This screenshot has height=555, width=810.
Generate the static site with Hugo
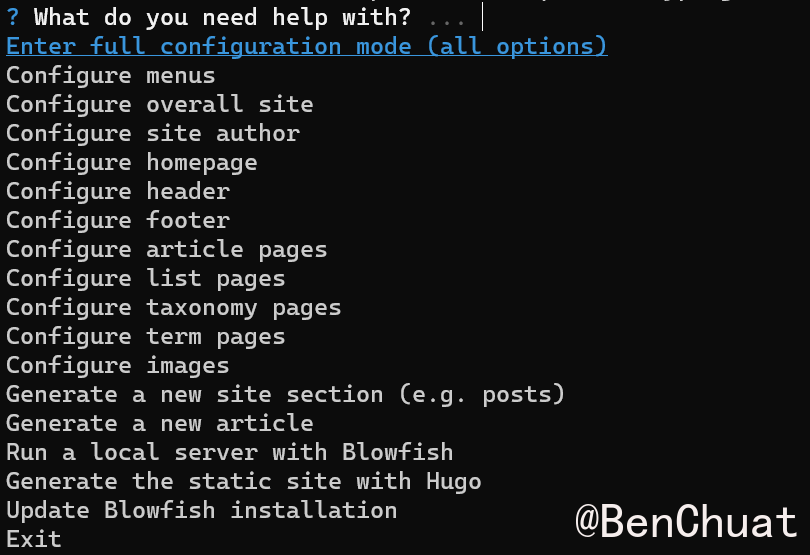(243, 481)
